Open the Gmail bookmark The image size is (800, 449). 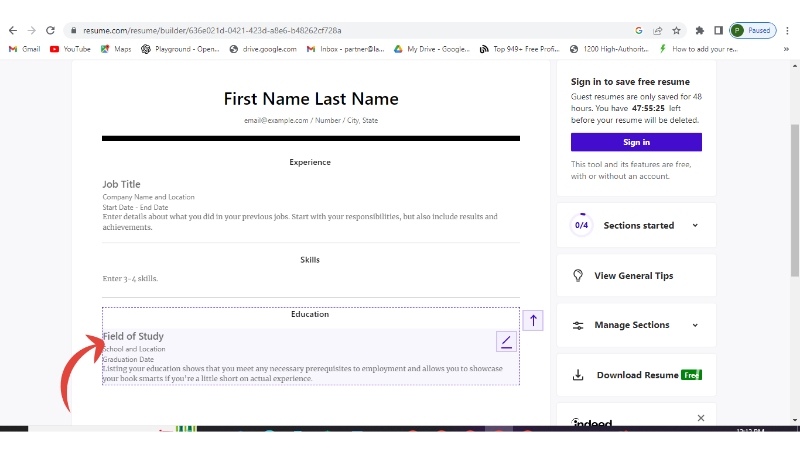coord(25,48)
